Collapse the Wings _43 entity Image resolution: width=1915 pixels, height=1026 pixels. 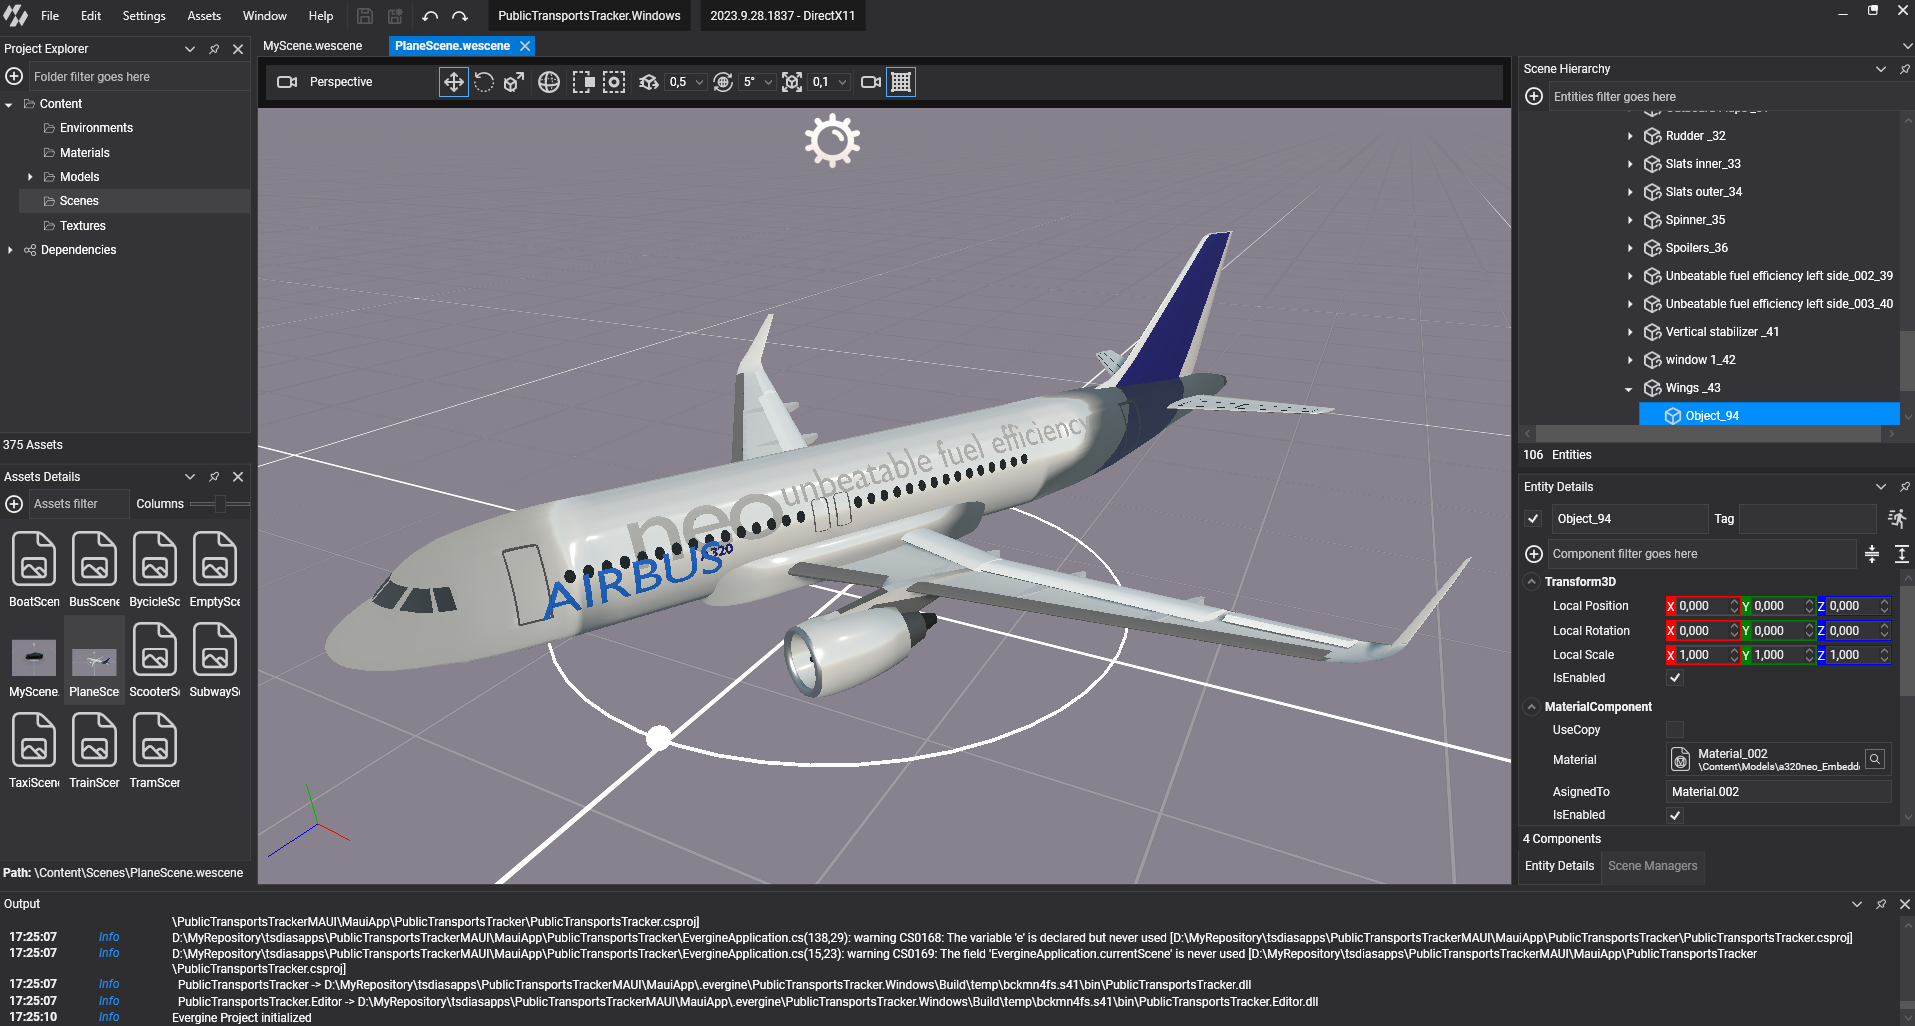click(x=1629, y=388)
